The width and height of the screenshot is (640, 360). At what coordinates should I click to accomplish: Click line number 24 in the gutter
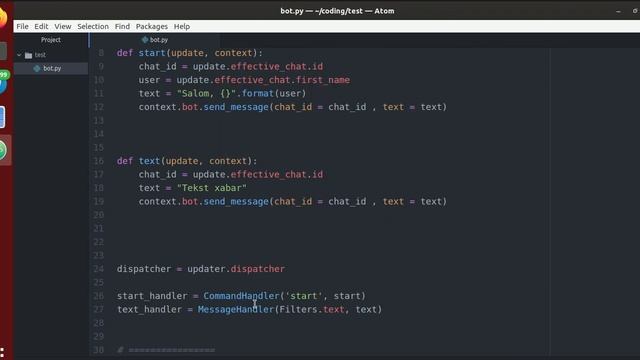pos(99,269)
